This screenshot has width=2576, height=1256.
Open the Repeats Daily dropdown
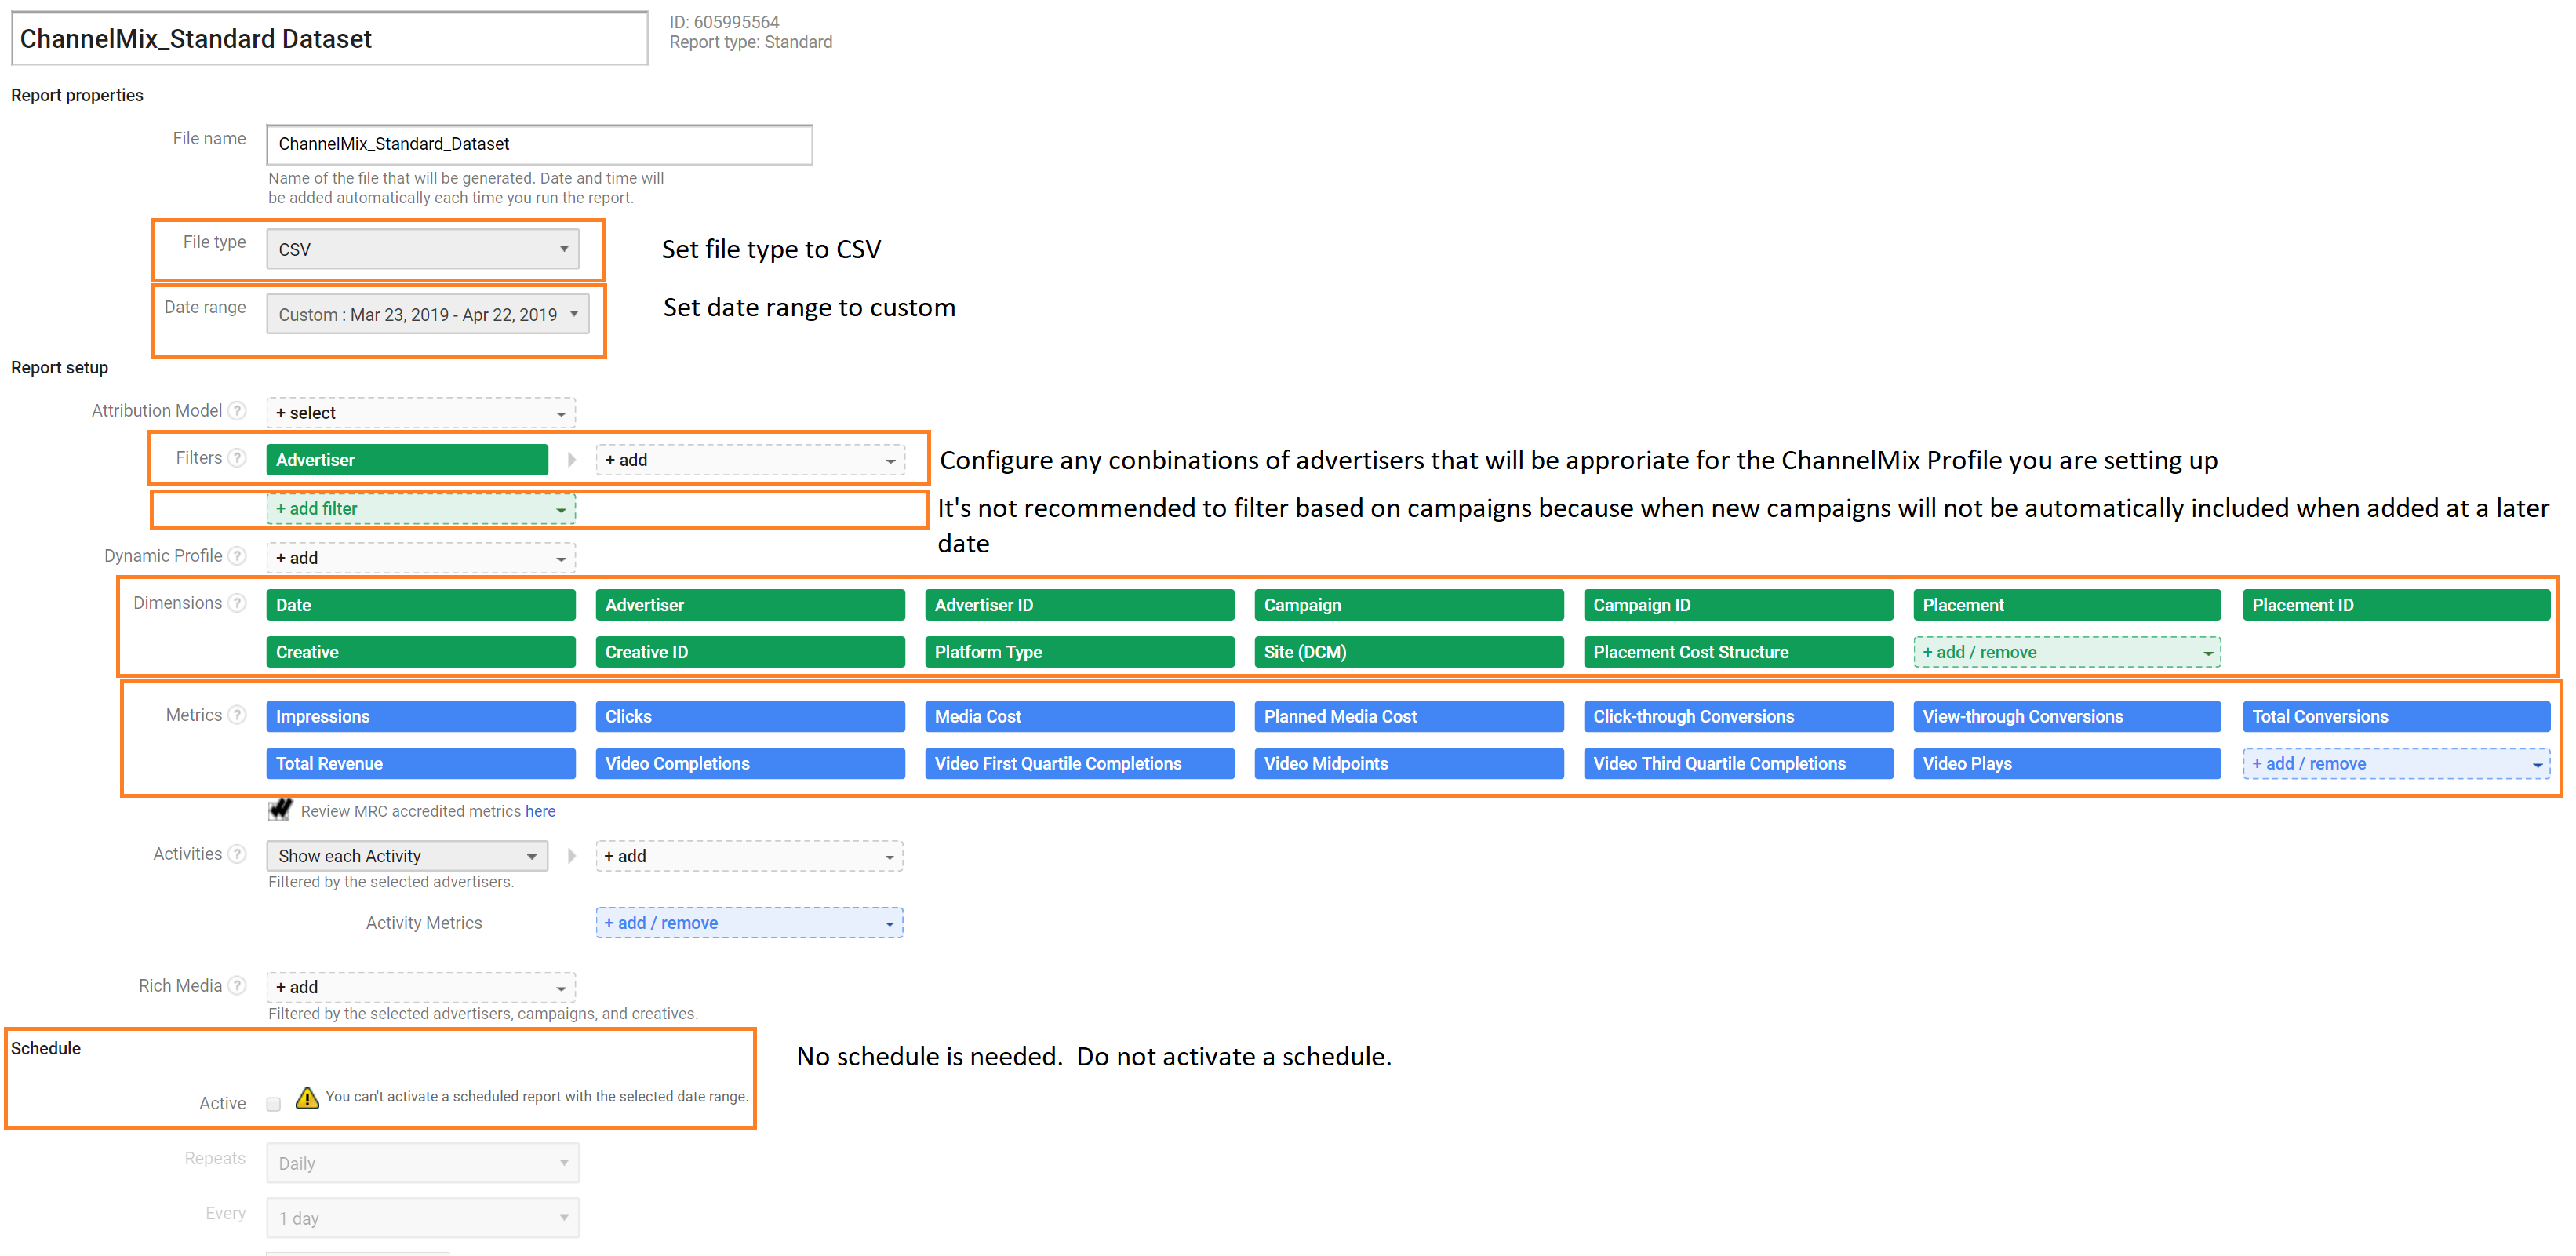click(x=422, y=1163)
